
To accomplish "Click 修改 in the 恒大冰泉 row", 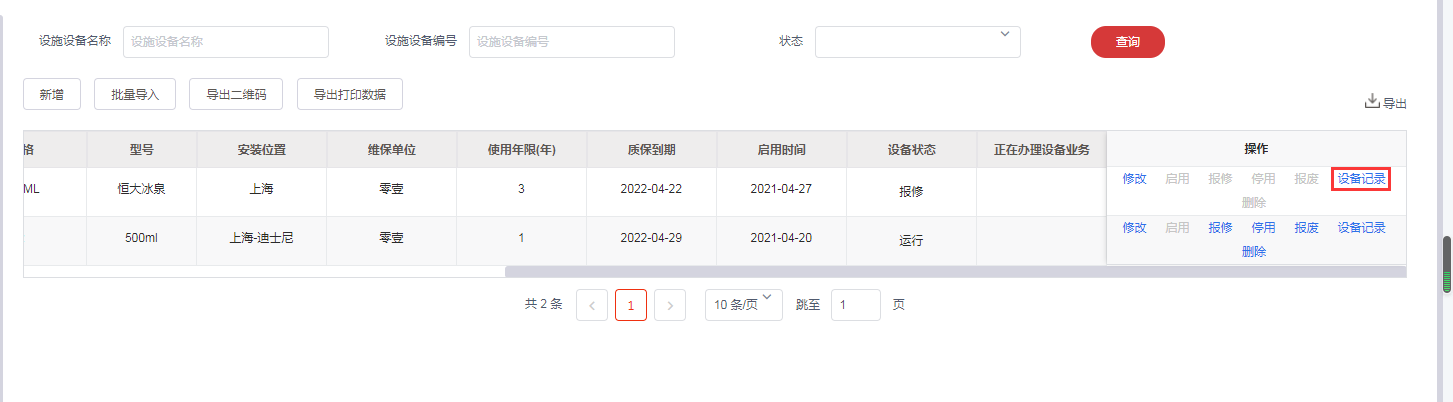I will click(1134, 179).
